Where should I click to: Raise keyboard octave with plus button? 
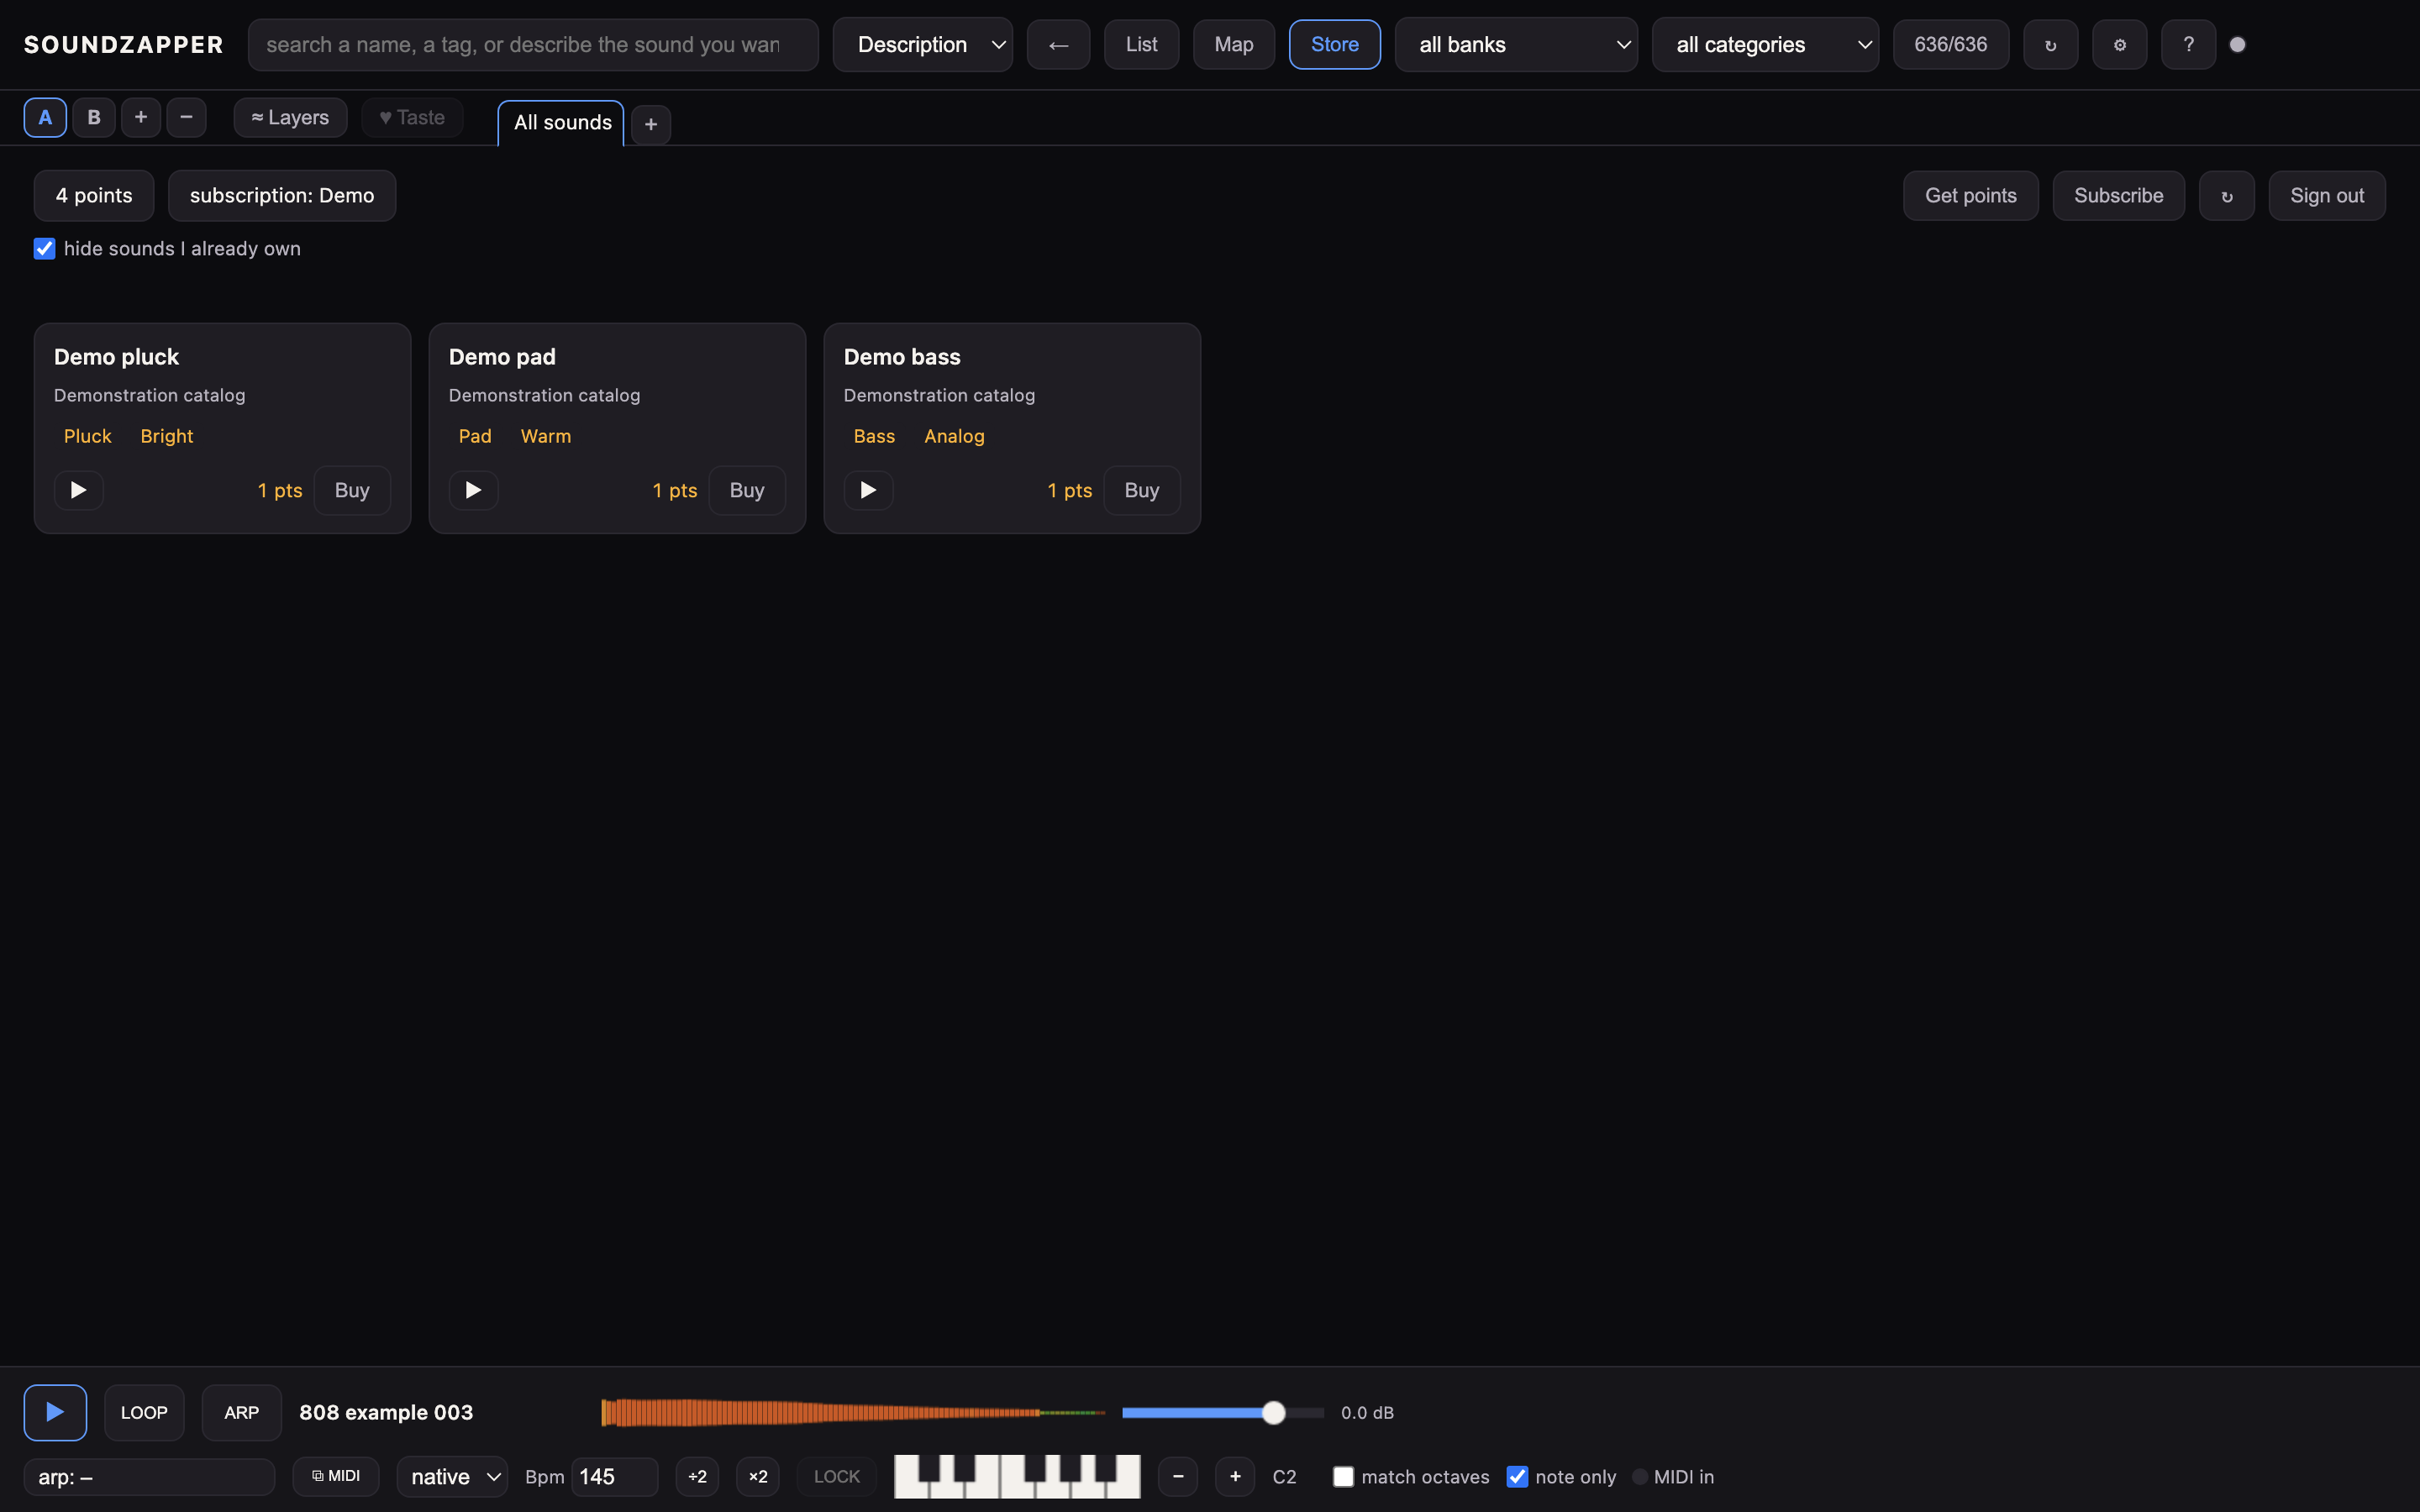1235,1477
